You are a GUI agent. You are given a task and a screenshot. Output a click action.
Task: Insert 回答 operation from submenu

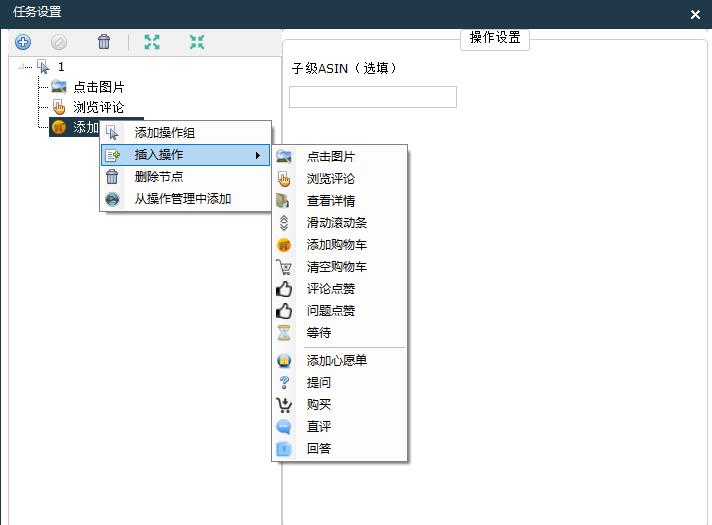pos(340,449)
